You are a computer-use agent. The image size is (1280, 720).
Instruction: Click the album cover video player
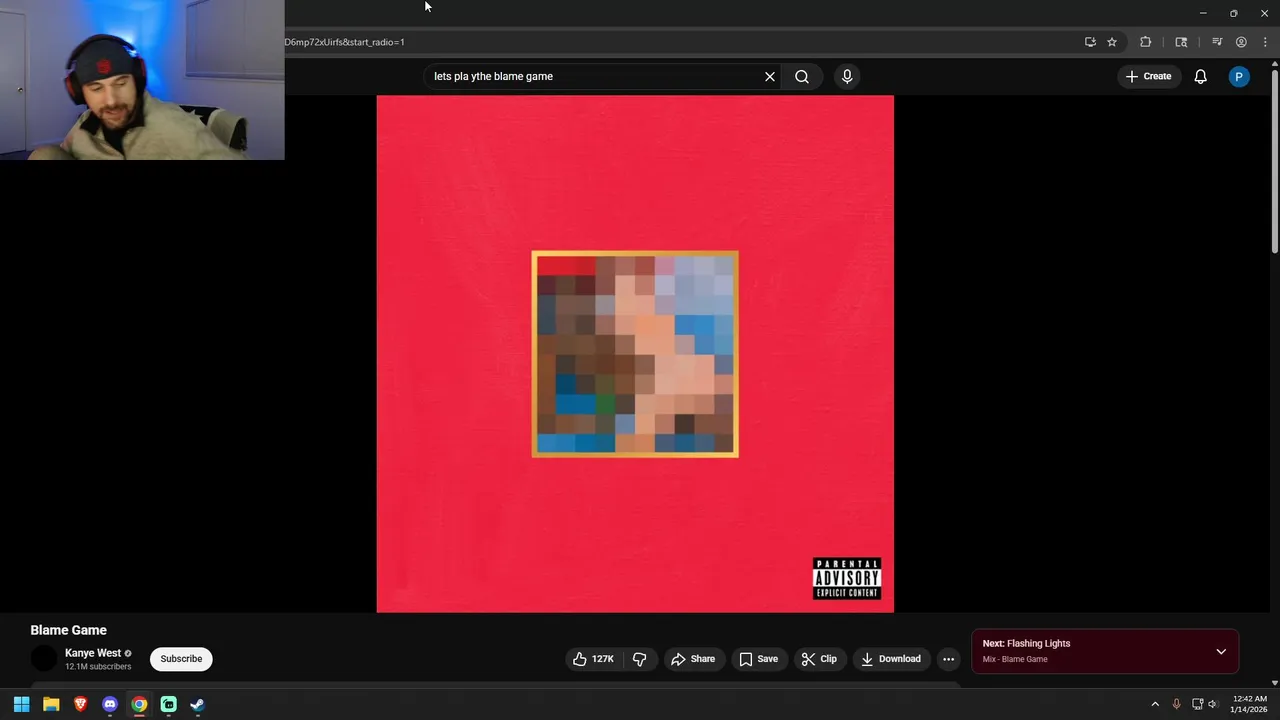(x=635, y=354)
